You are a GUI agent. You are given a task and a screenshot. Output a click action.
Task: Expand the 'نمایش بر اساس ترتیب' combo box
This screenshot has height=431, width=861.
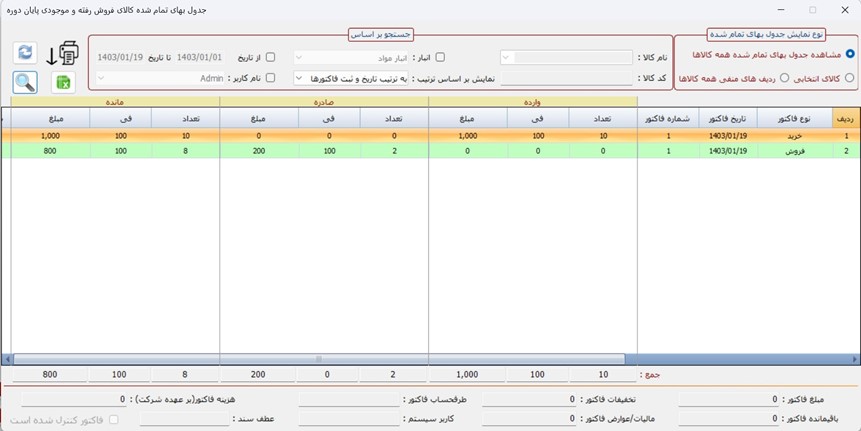pos(300,78)
